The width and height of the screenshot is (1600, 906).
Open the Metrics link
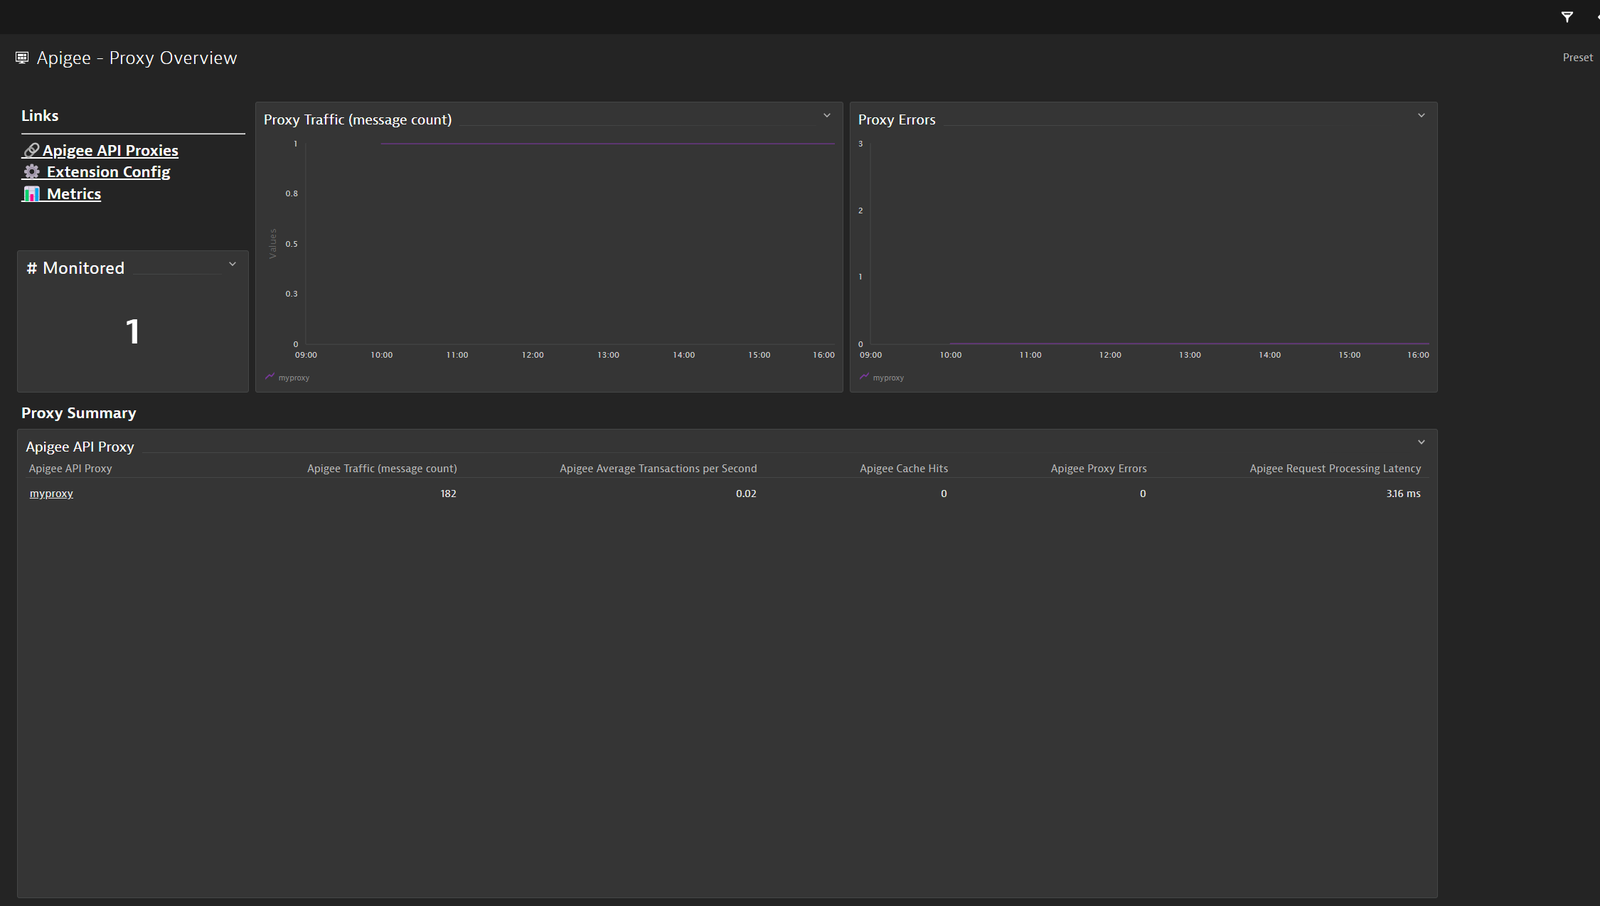pos(74,194)
